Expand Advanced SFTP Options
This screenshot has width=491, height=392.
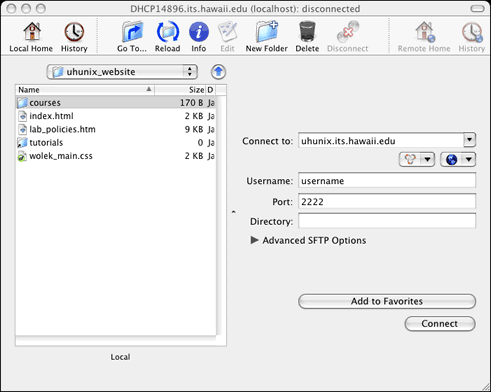tap(254, 240)
